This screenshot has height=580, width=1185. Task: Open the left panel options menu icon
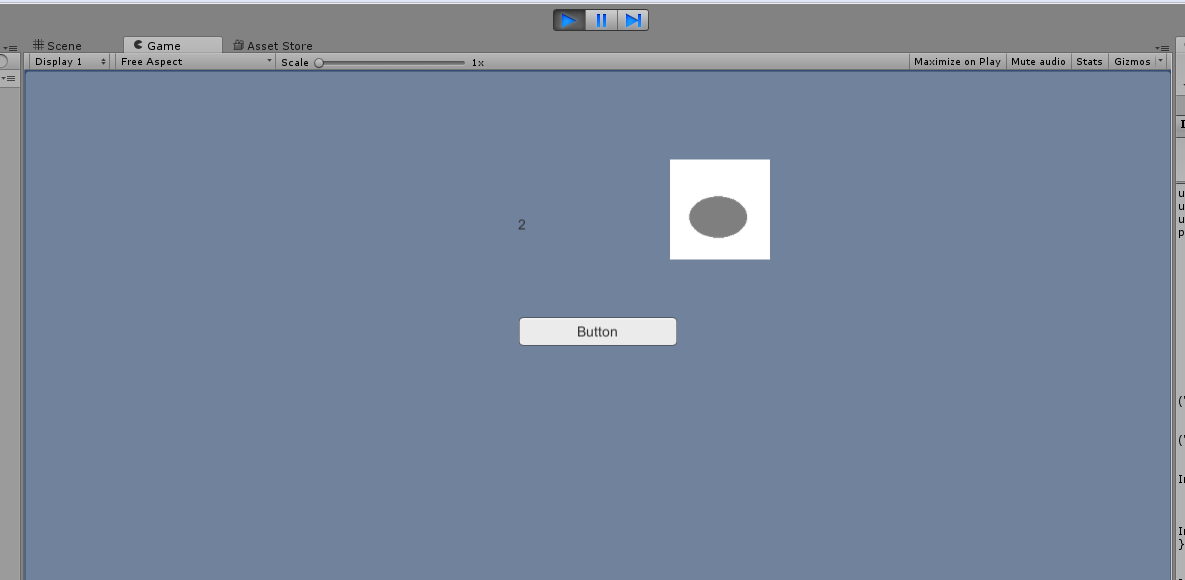[x=8, y=48]
